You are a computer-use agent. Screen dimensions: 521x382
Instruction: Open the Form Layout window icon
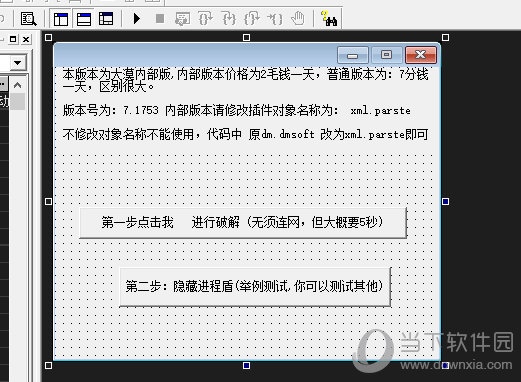[106, 19]
